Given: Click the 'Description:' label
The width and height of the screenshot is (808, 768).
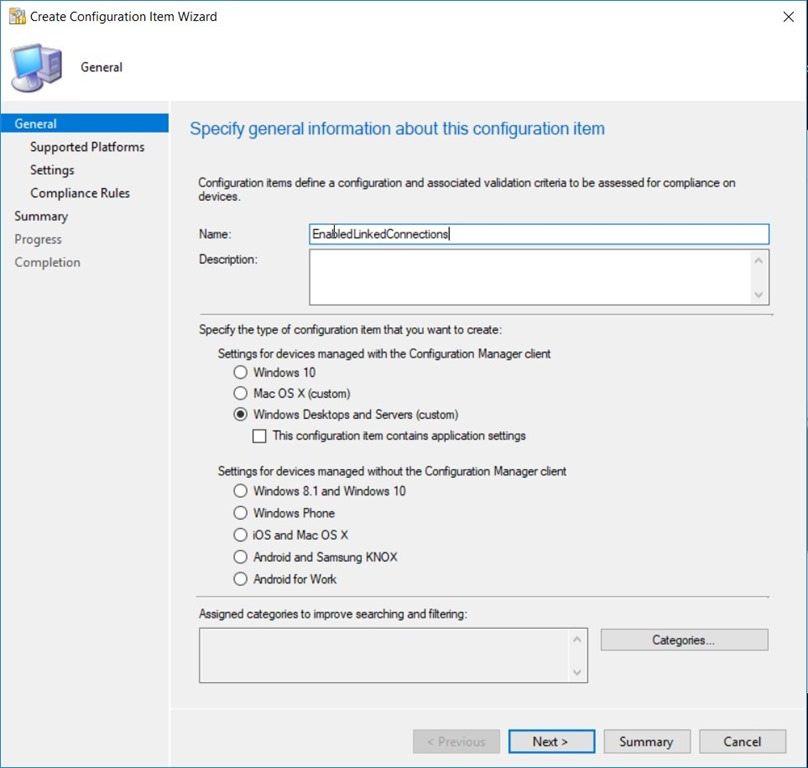Looking at the screenshot, I should [x=228, y=259].
